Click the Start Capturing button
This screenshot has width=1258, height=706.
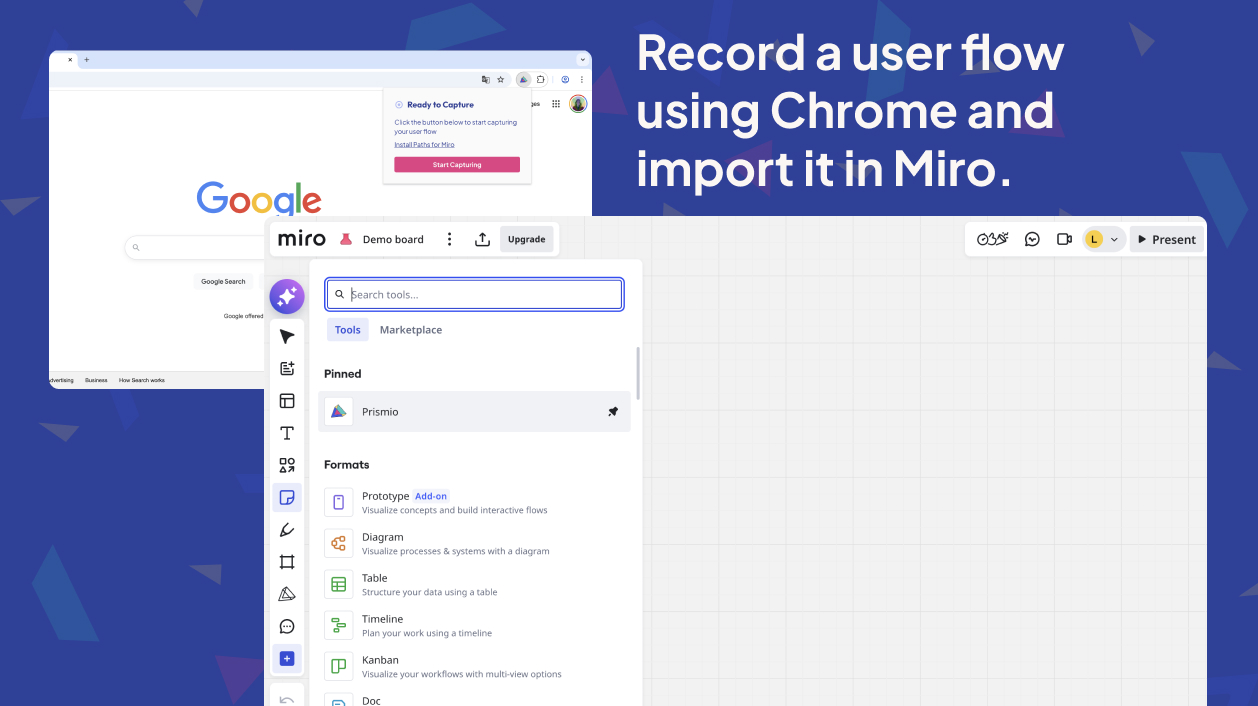point(457,165)
